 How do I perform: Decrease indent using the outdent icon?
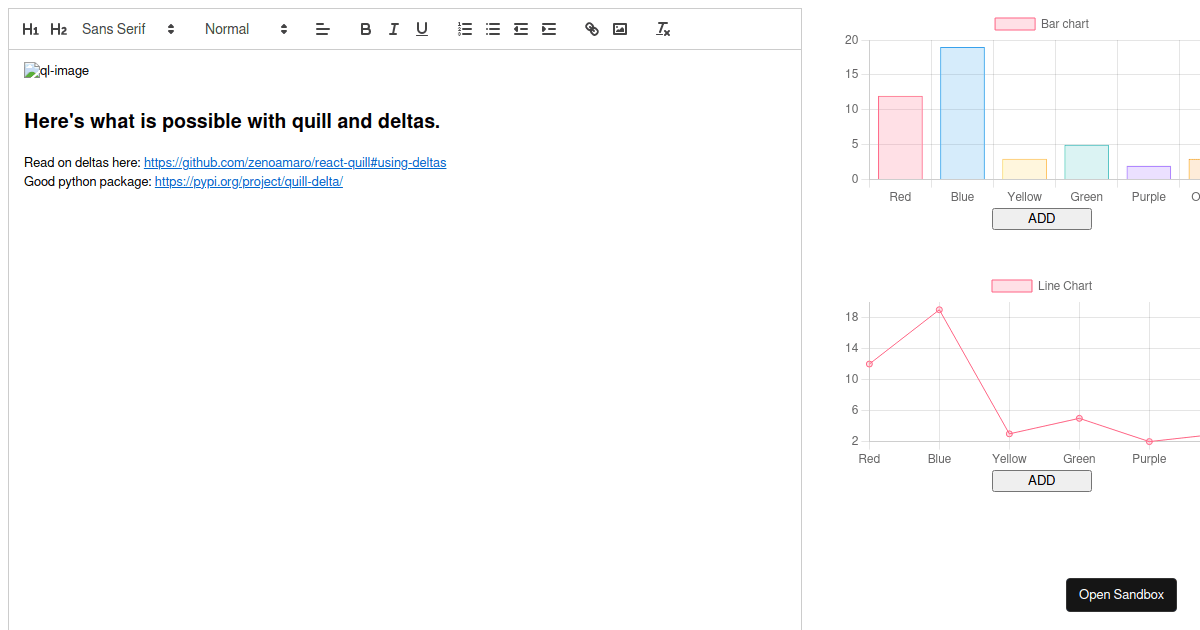(520, 29)
